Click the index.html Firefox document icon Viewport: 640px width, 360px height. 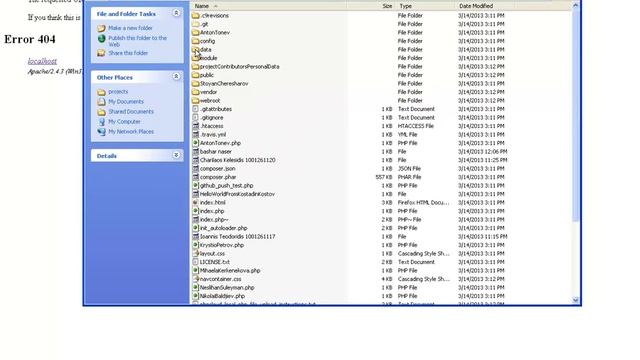(x=196, y=202)
